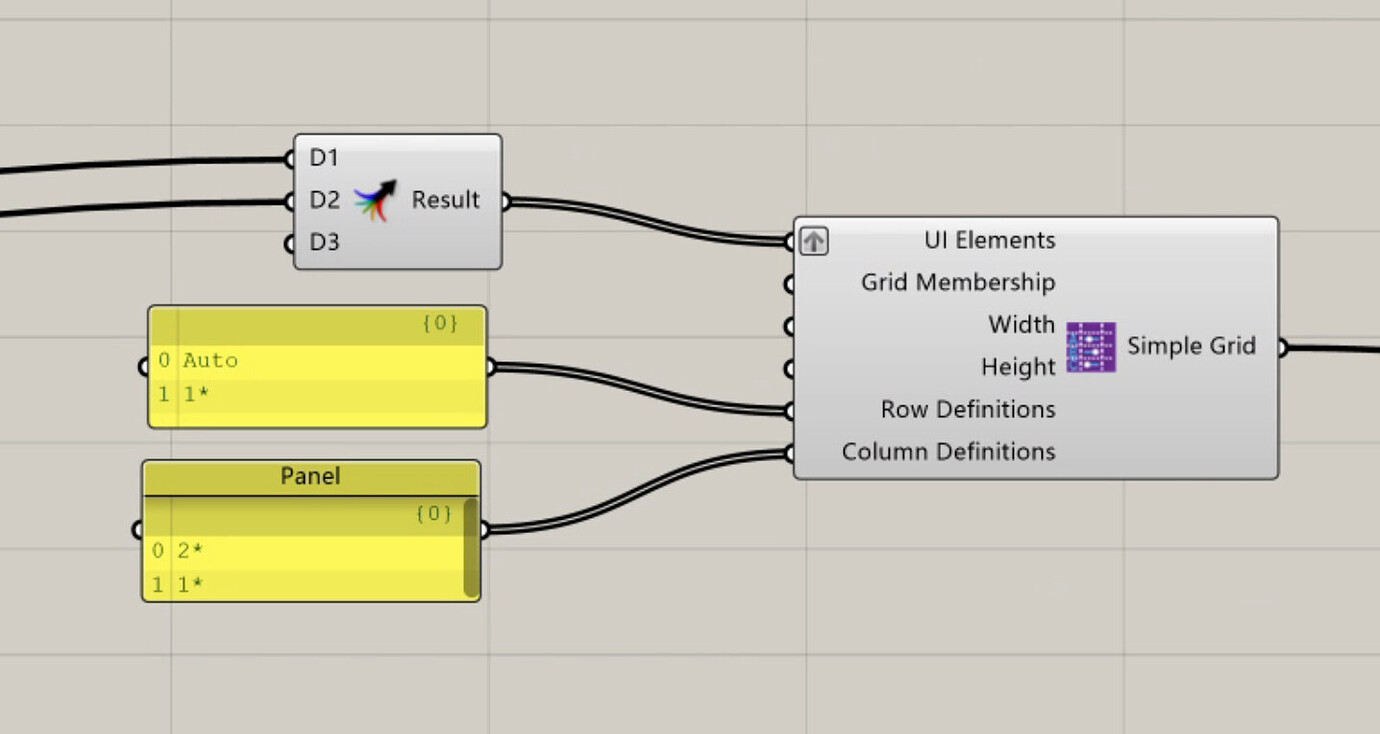Viewport: 1380px width, 734px height.
Task: Select the Simple Grid component name label
Action: [1192, 346]
